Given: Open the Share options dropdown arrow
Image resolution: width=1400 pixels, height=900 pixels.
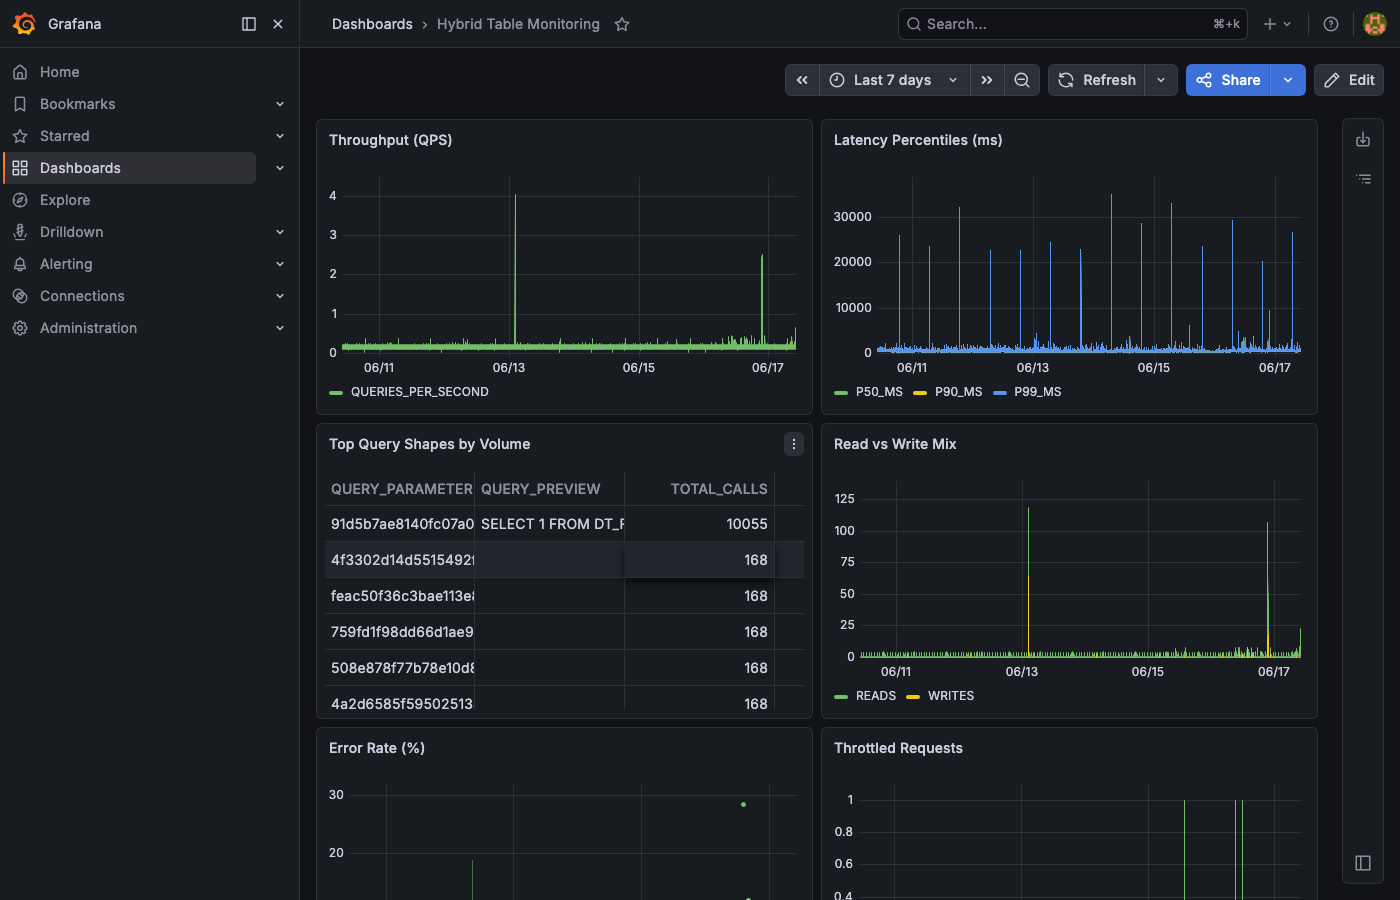Looking at the screenshot, I should 1288,80.
